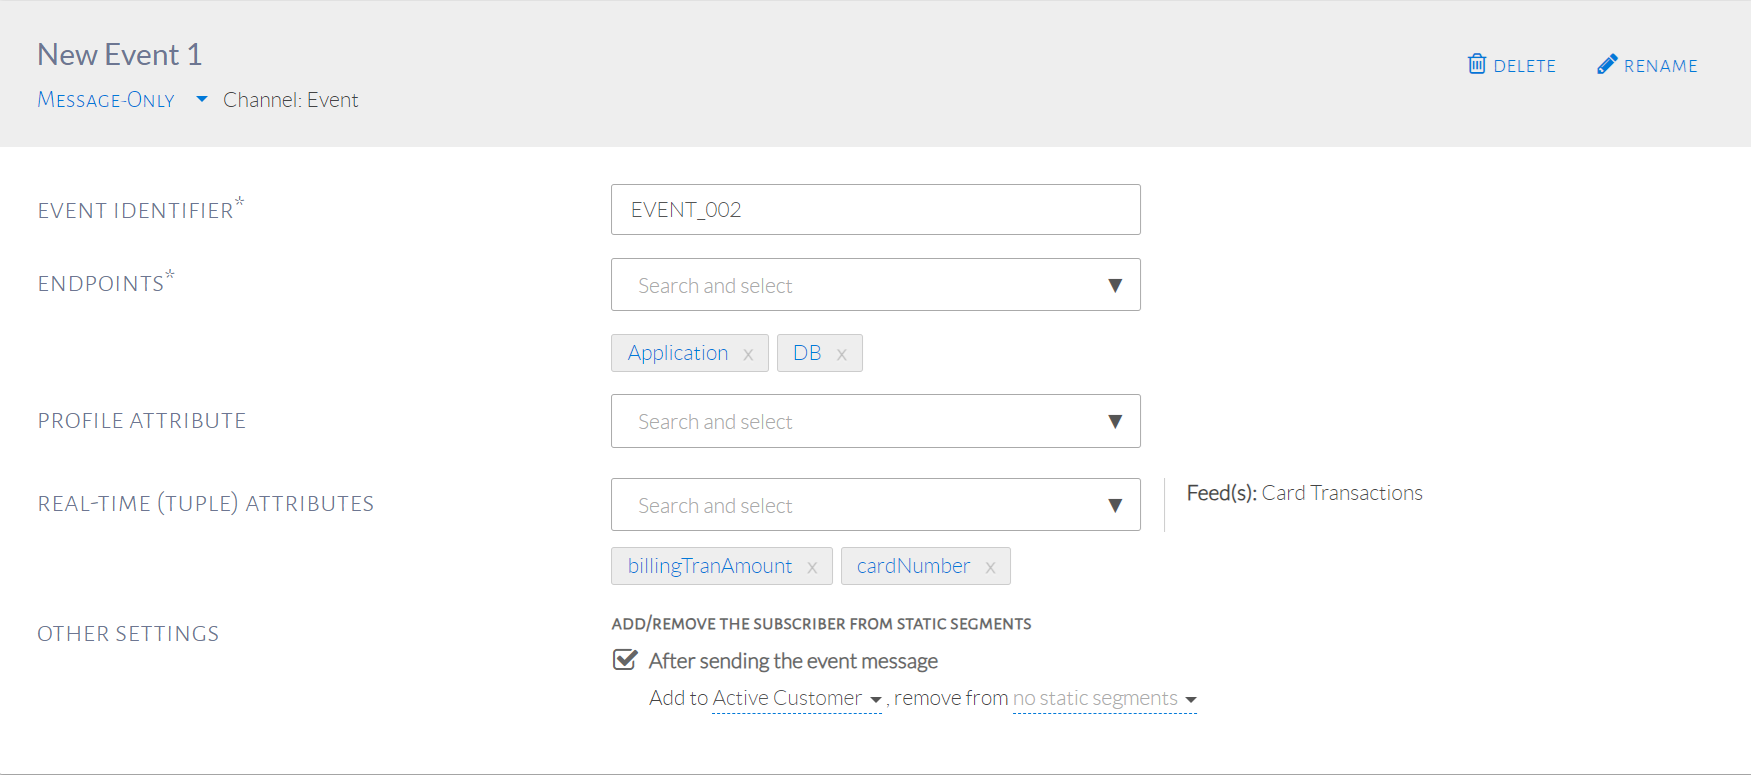Click the Event Identifier input field
The height and width of the screenshot is (775, 1751).
pyautogui.click(x=875, y=210)
